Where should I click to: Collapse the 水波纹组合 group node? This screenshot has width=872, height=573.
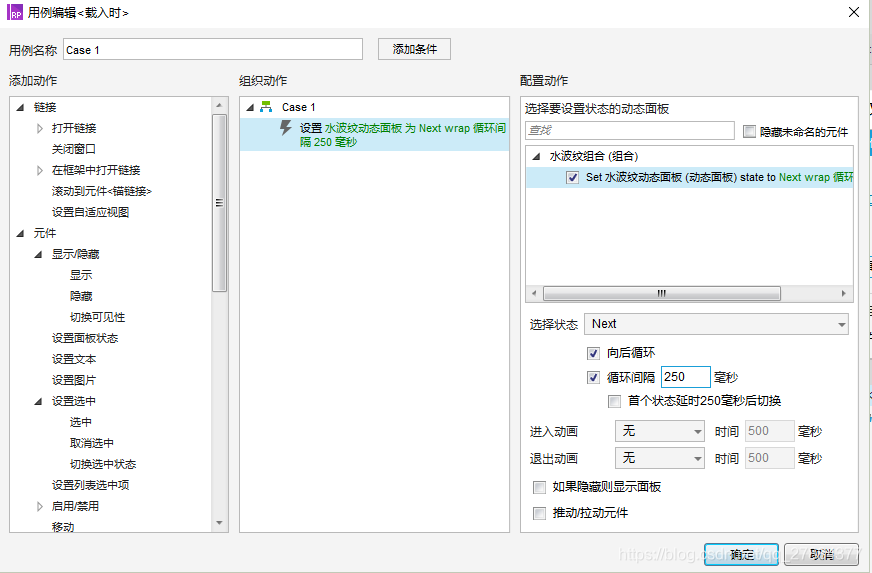click(537, 156)
